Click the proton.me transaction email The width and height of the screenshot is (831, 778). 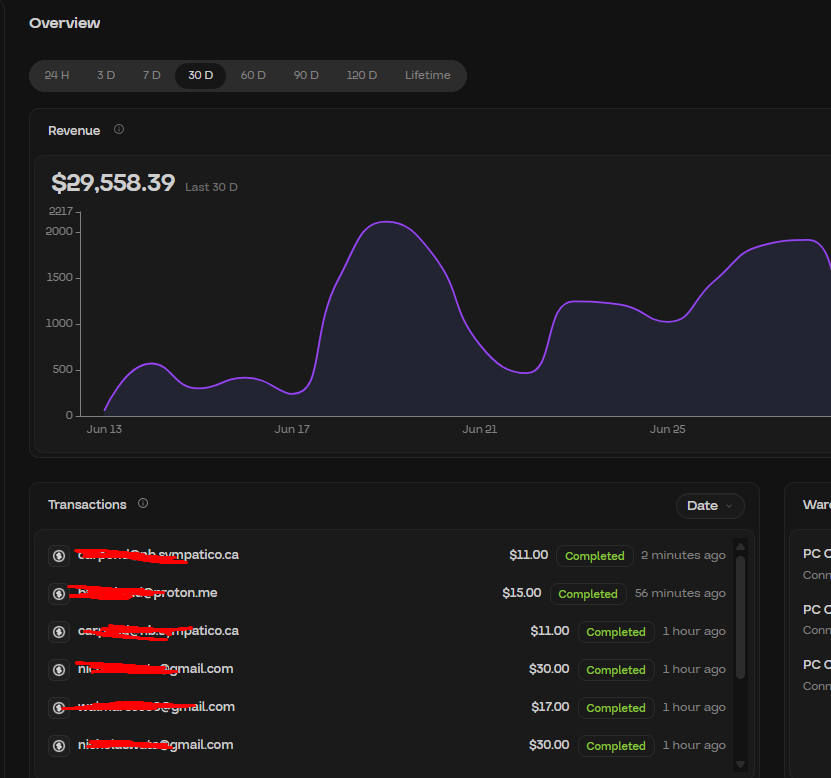point(147,593)
